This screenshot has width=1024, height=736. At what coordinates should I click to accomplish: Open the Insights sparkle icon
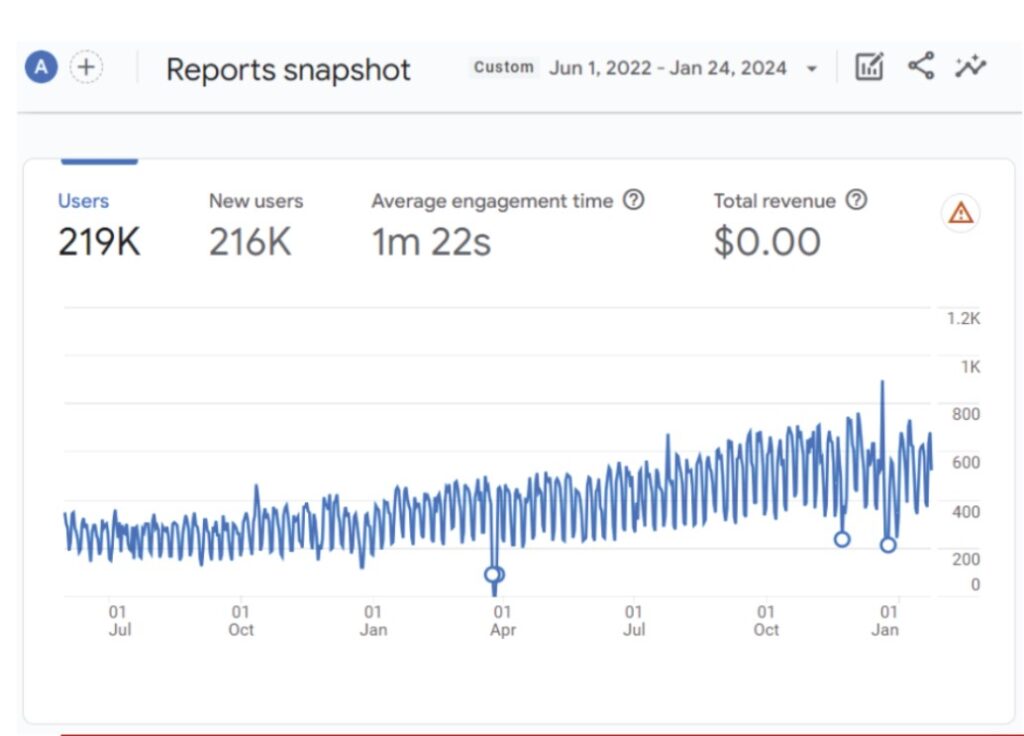970,66
